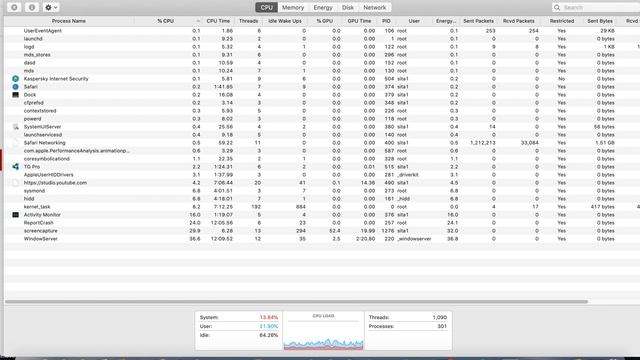Select the Safari compass icon
This screenshot has width=640, height=360.
pyautogui.click(x=16, y=87)
